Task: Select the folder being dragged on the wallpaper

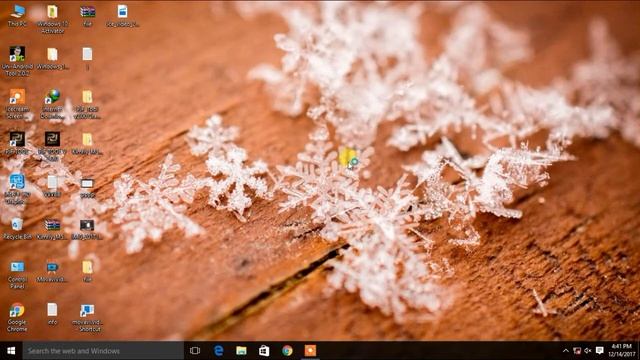Action: (347, 157)
